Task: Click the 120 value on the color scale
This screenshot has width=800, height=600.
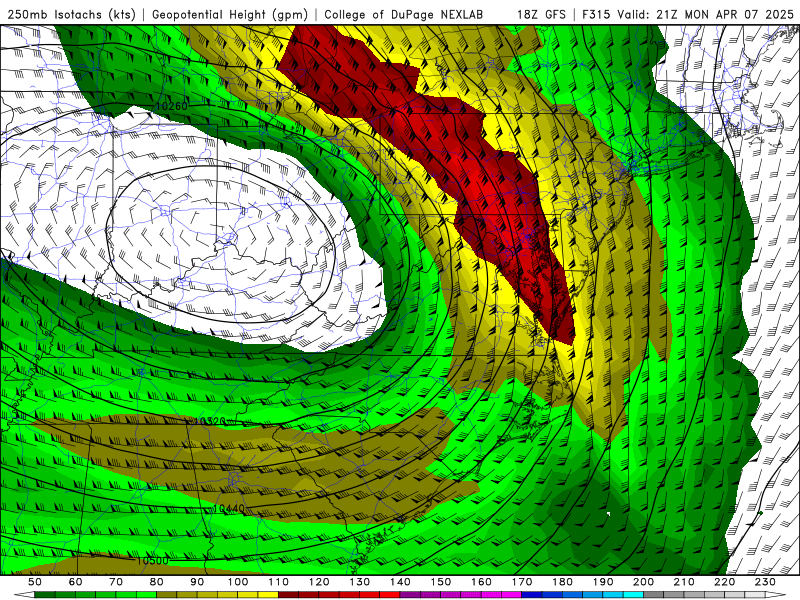Action: point(319,582)
